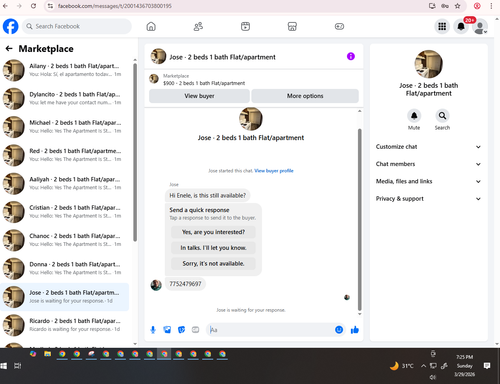Show hidden system tray icons chevron
Image resolution: width=500 pixels, height=384 pixels.
423,366
